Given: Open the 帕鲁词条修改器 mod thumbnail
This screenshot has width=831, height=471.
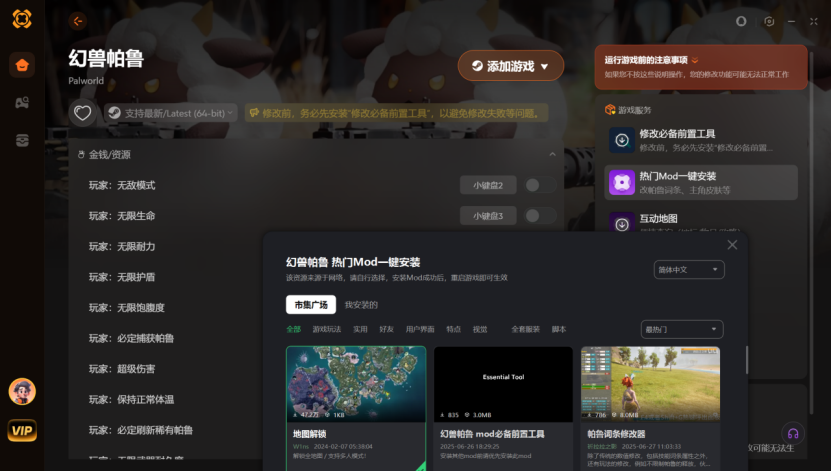Looking at the screenshot, I should point(650,384).
